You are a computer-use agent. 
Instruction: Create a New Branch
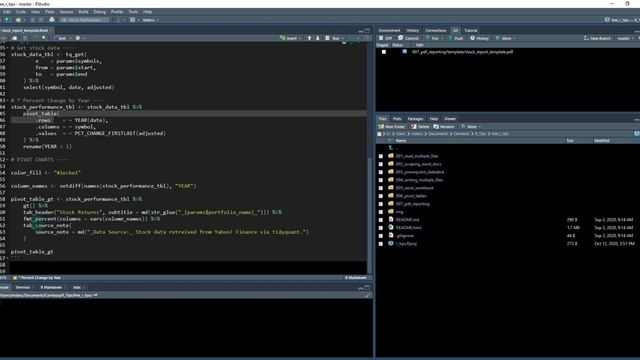pos(597,38)
